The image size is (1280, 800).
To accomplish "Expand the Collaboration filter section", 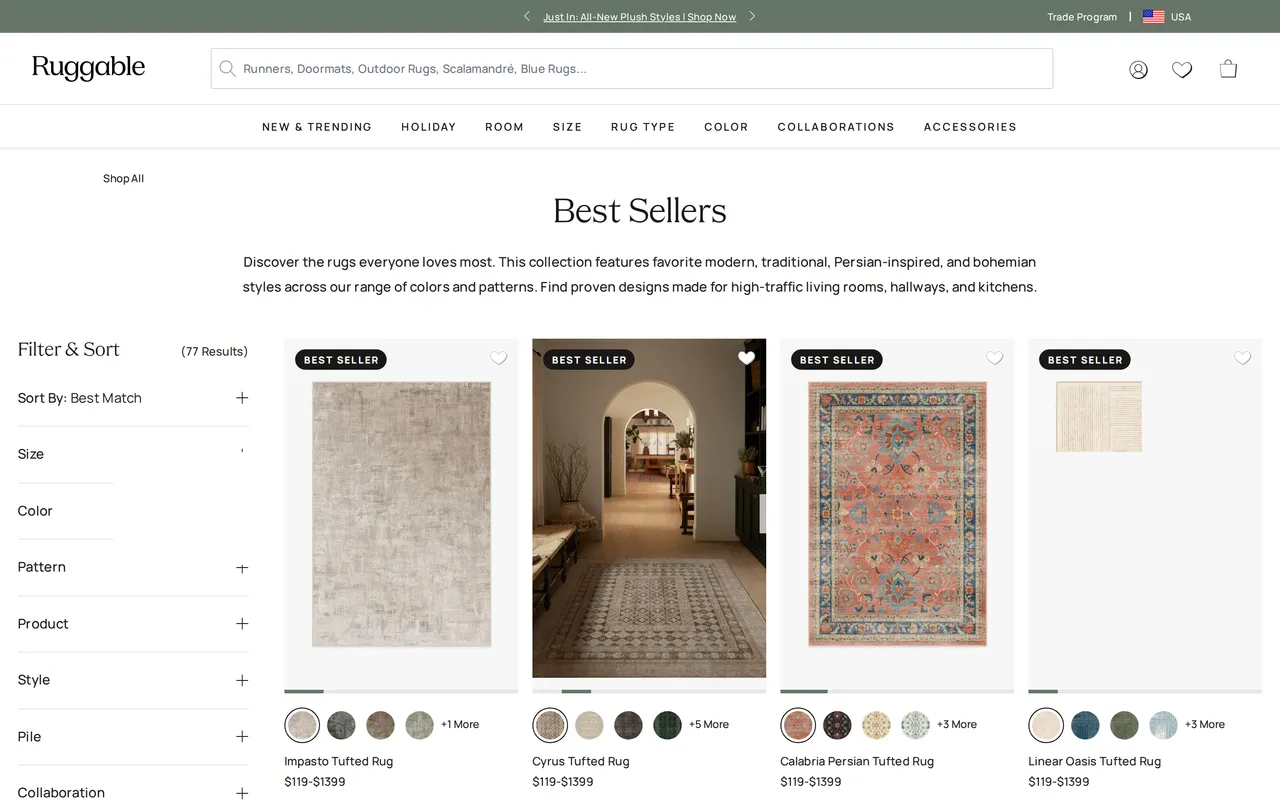I will pos(133,792).
